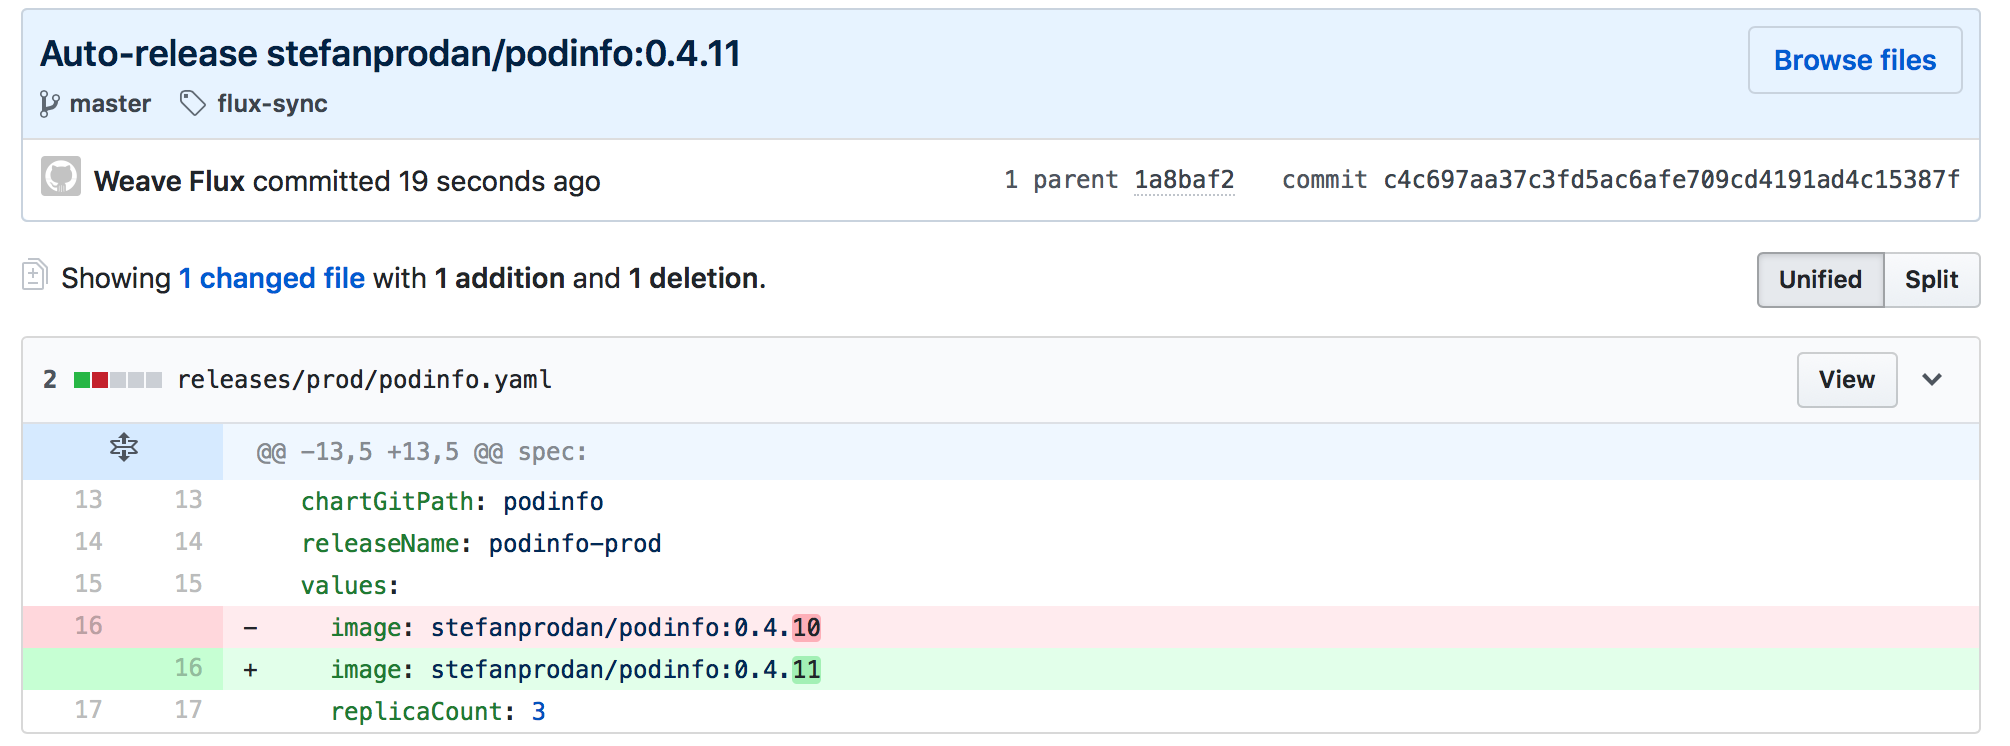Click the 'replicaCount: 3' line
The image size is (2010, 746).
point(1101,711)
